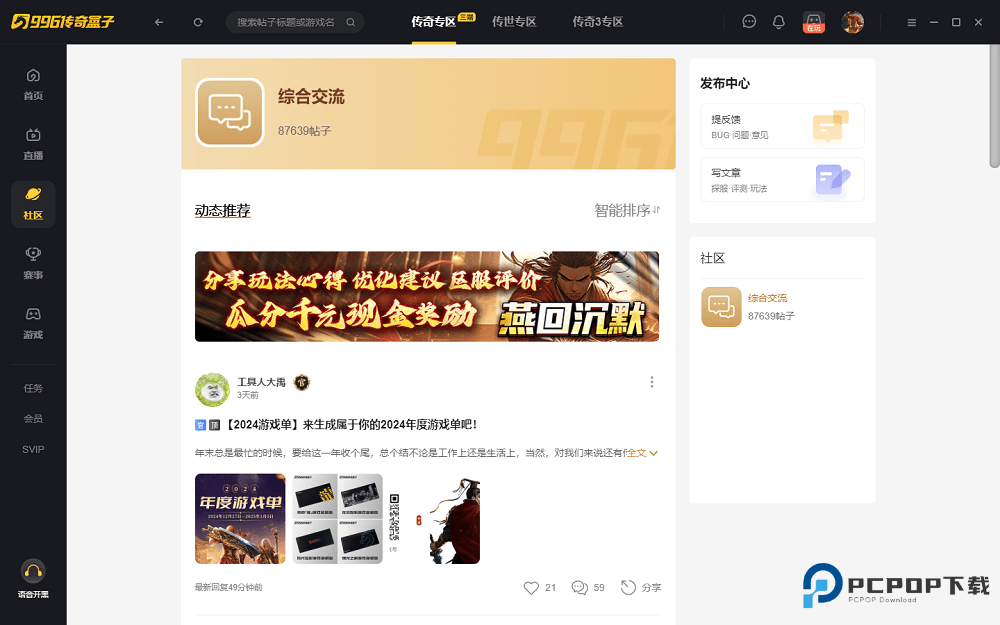The width and height of the screenshot is (1000, 625).
Task: Click the search posts input field
Action: click(x=286, y=22)
